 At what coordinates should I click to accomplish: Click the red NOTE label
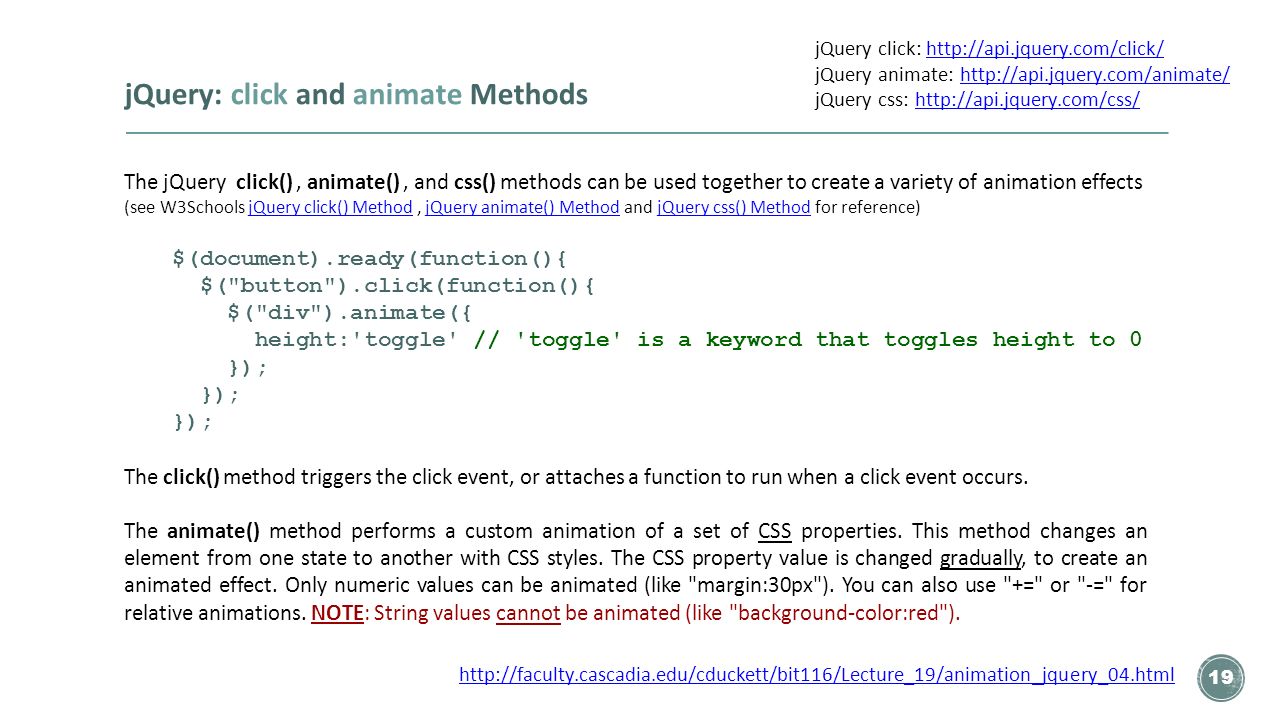[x=337, y=613]
